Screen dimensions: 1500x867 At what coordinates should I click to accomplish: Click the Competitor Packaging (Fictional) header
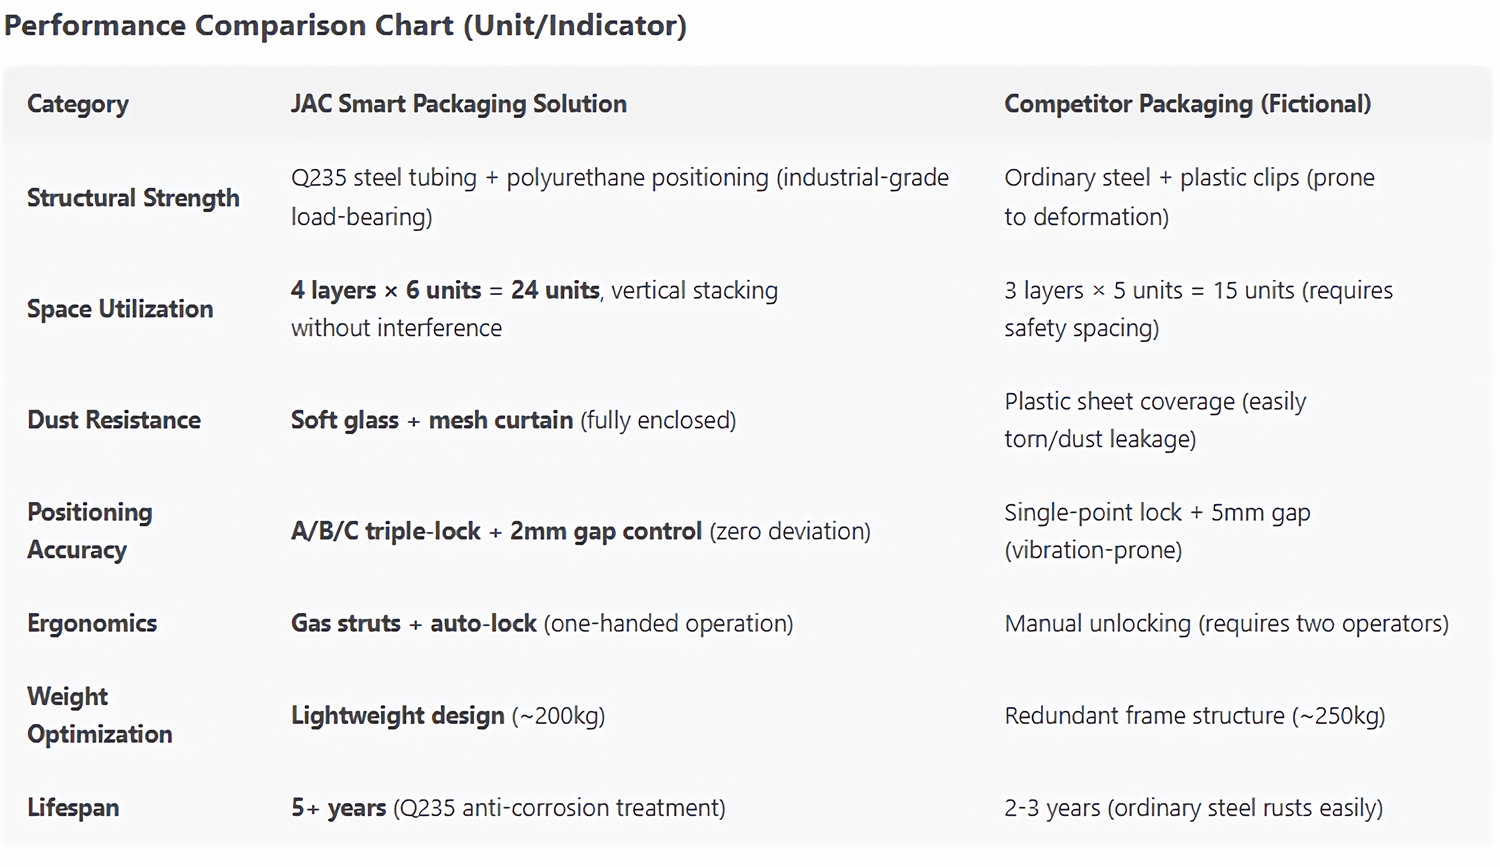pos(1188,104)
